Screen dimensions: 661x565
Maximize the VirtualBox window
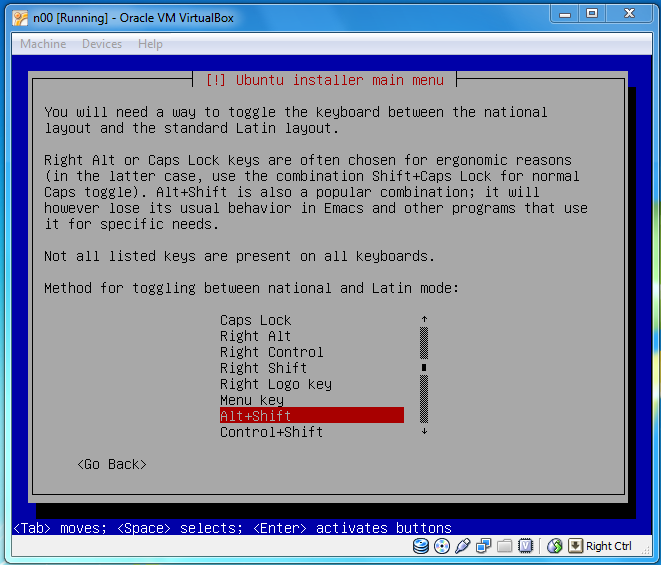pos(592,14)
